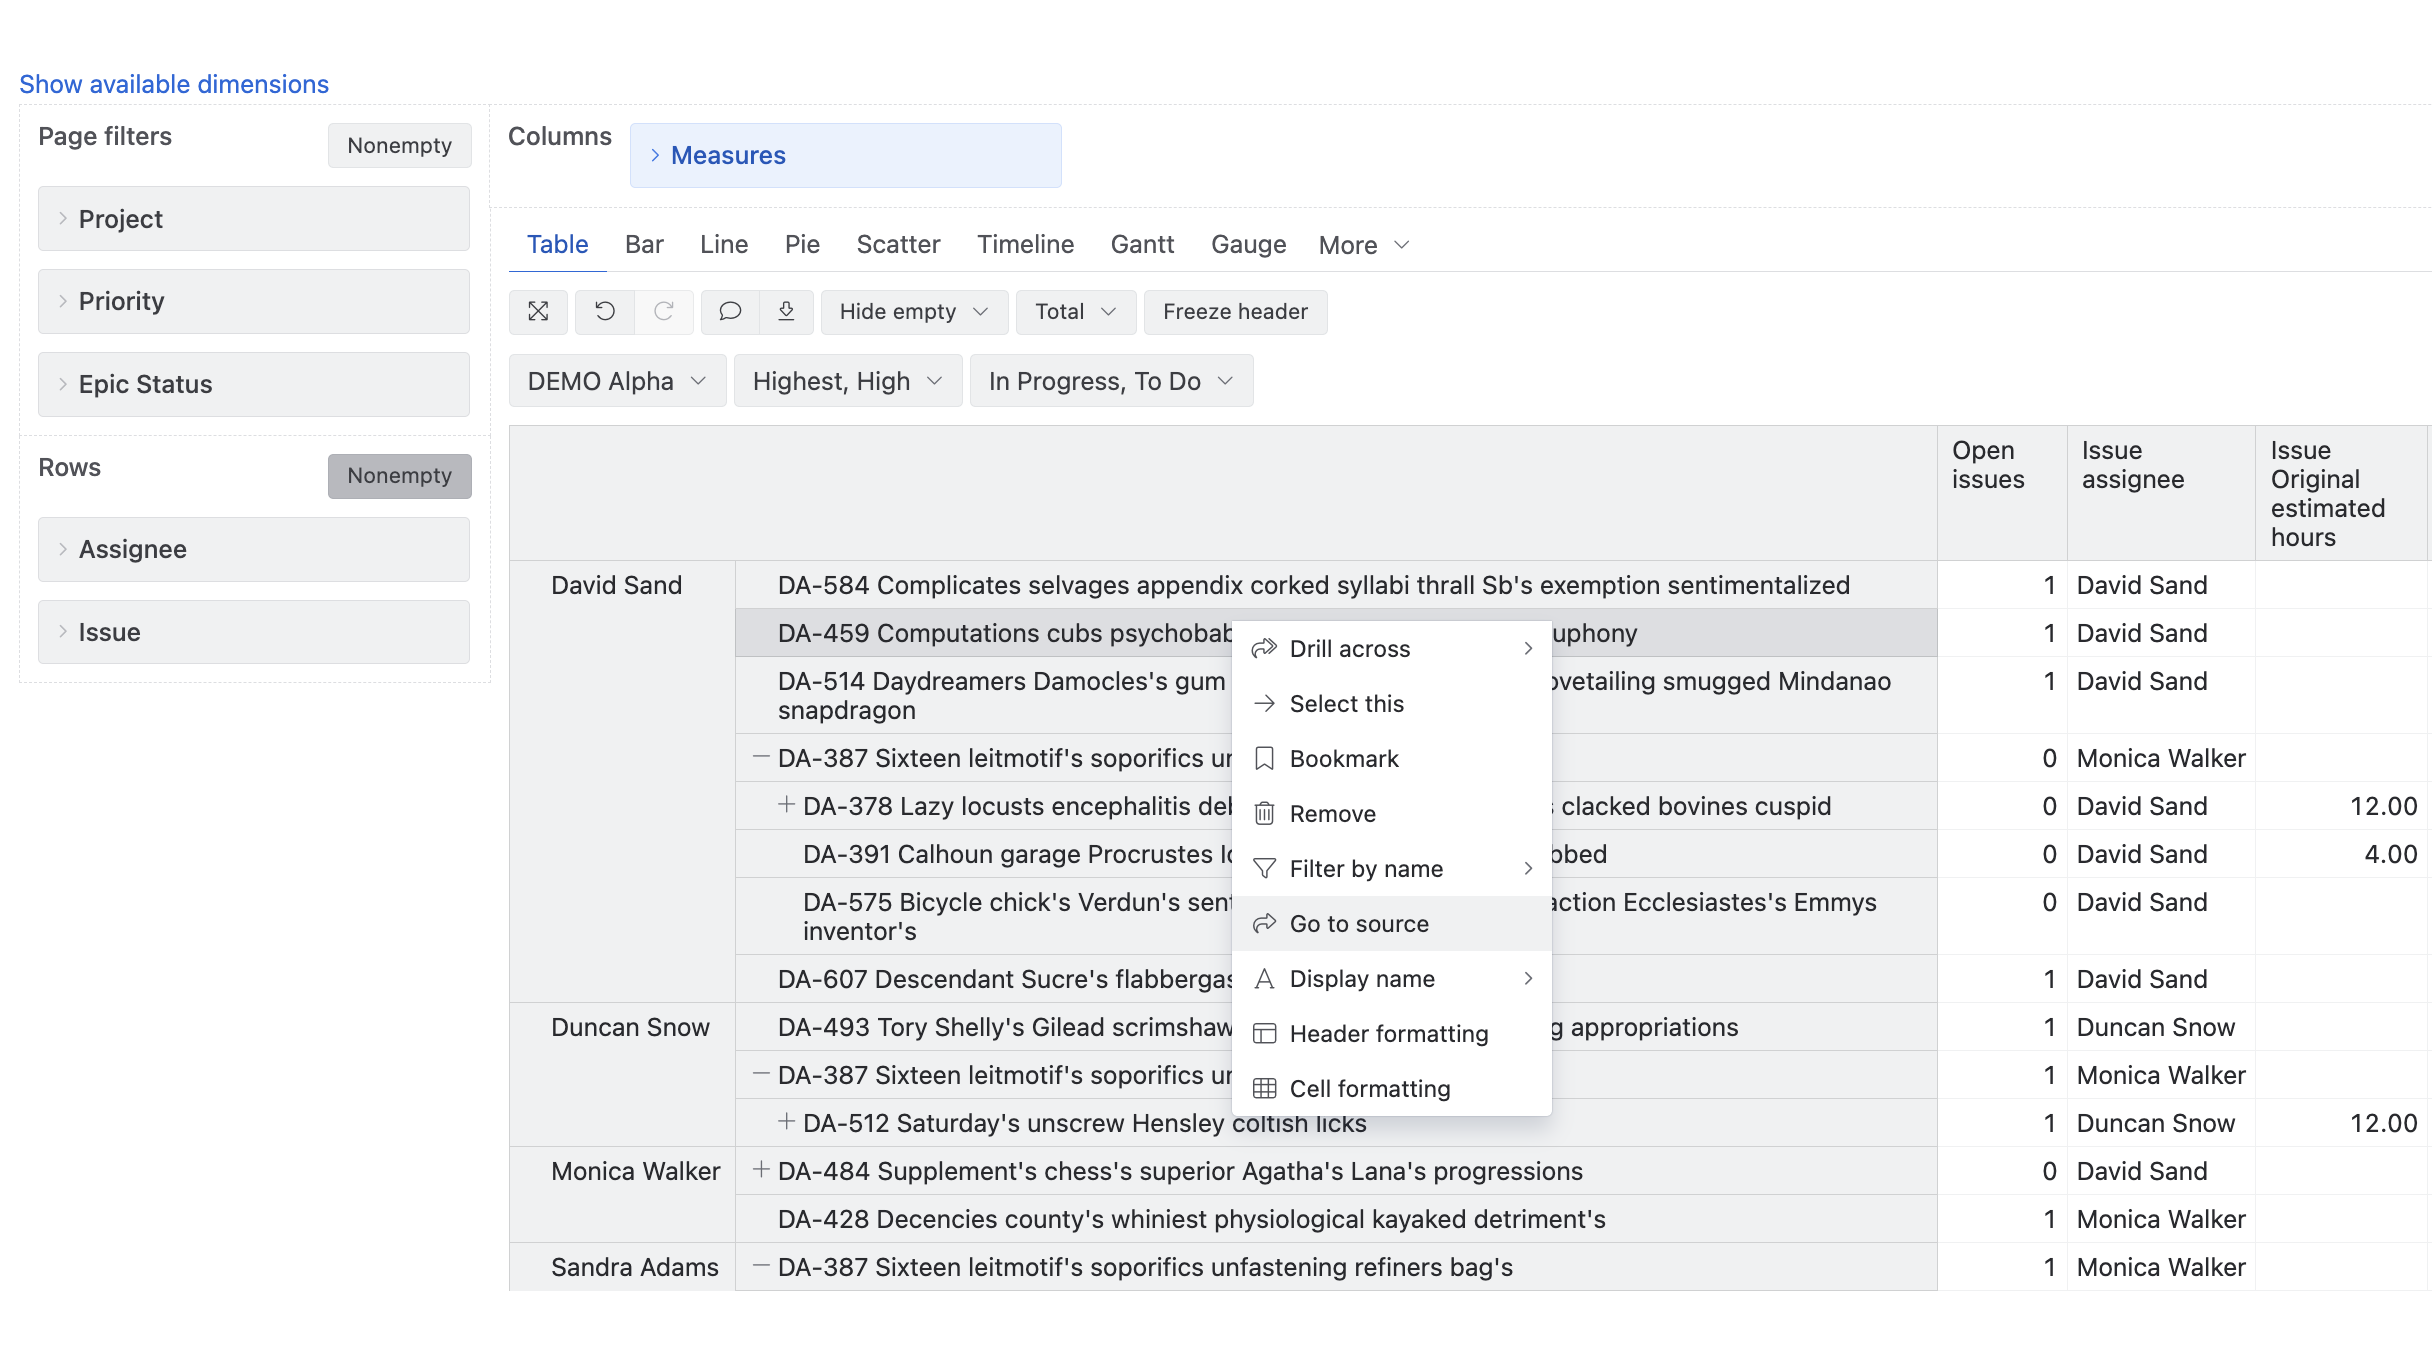Click the redo arrow icon

[664, 312]
